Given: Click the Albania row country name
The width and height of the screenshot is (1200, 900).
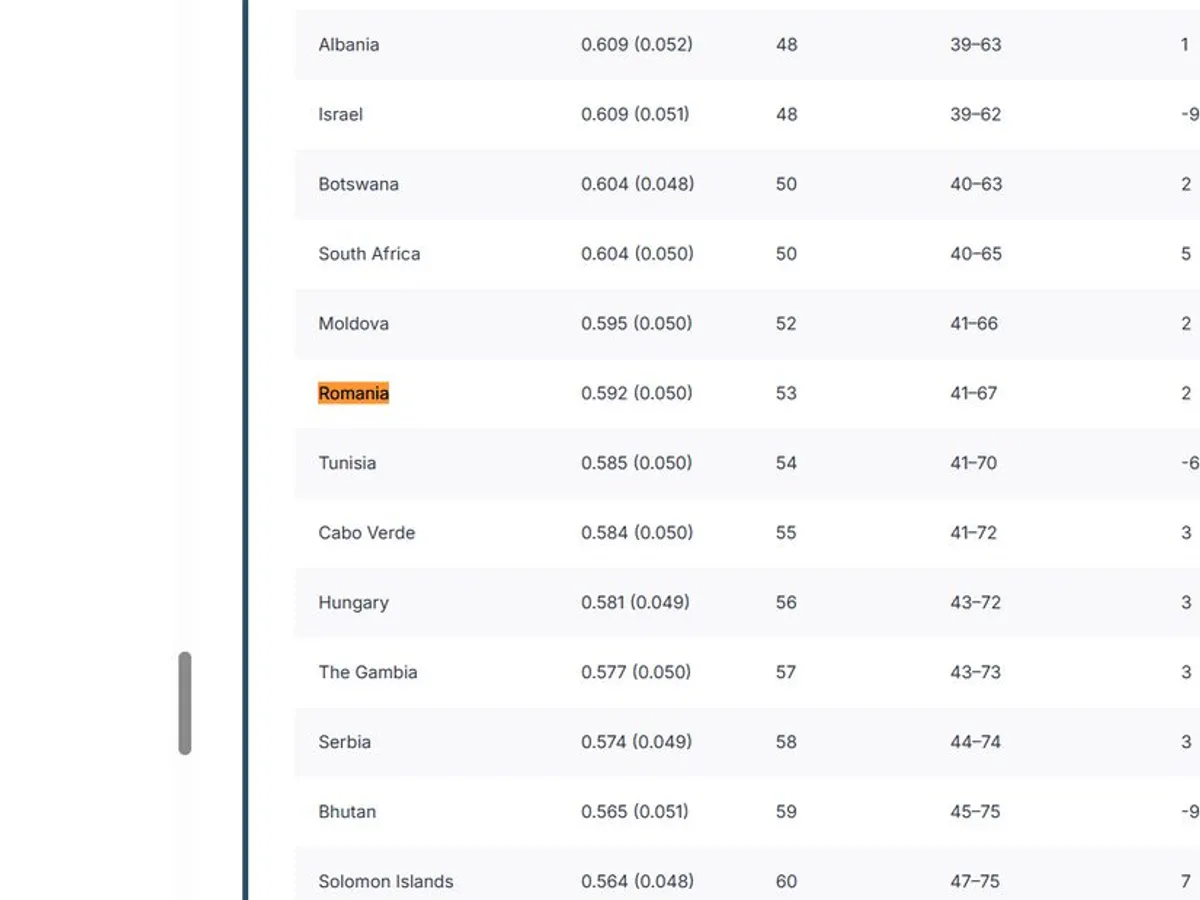Looking at the screenshot, I should (x=348, y=45).
